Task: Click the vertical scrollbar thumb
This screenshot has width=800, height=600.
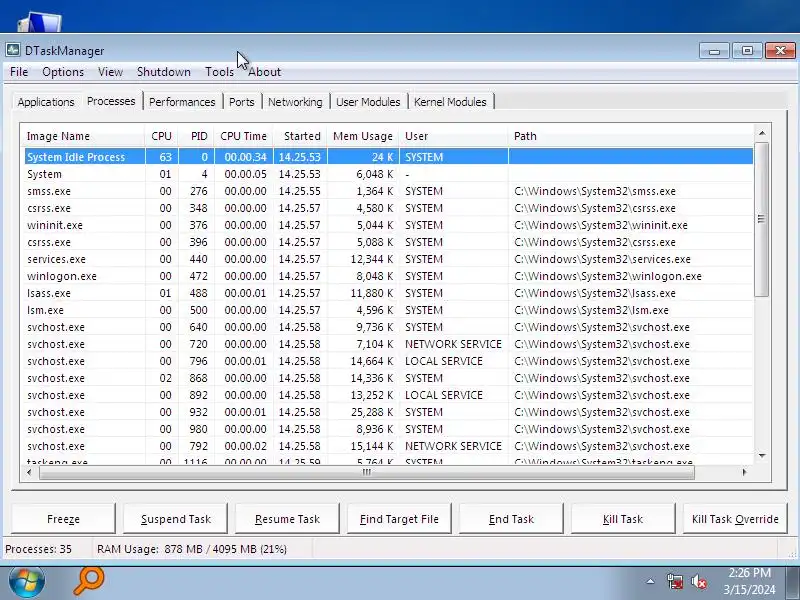Action: (x=762, y=219)
